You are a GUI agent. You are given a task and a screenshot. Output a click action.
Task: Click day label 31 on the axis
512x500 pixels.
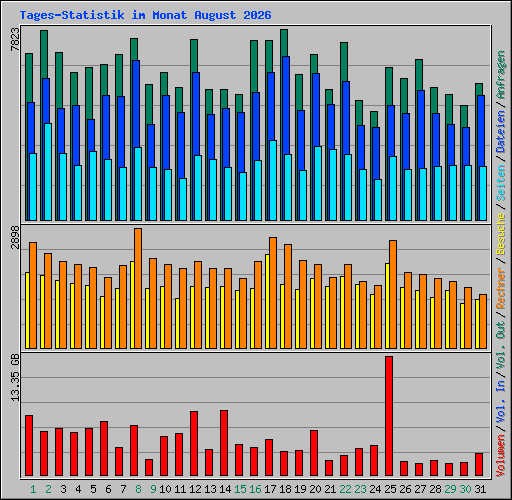[x=480, y=489]
